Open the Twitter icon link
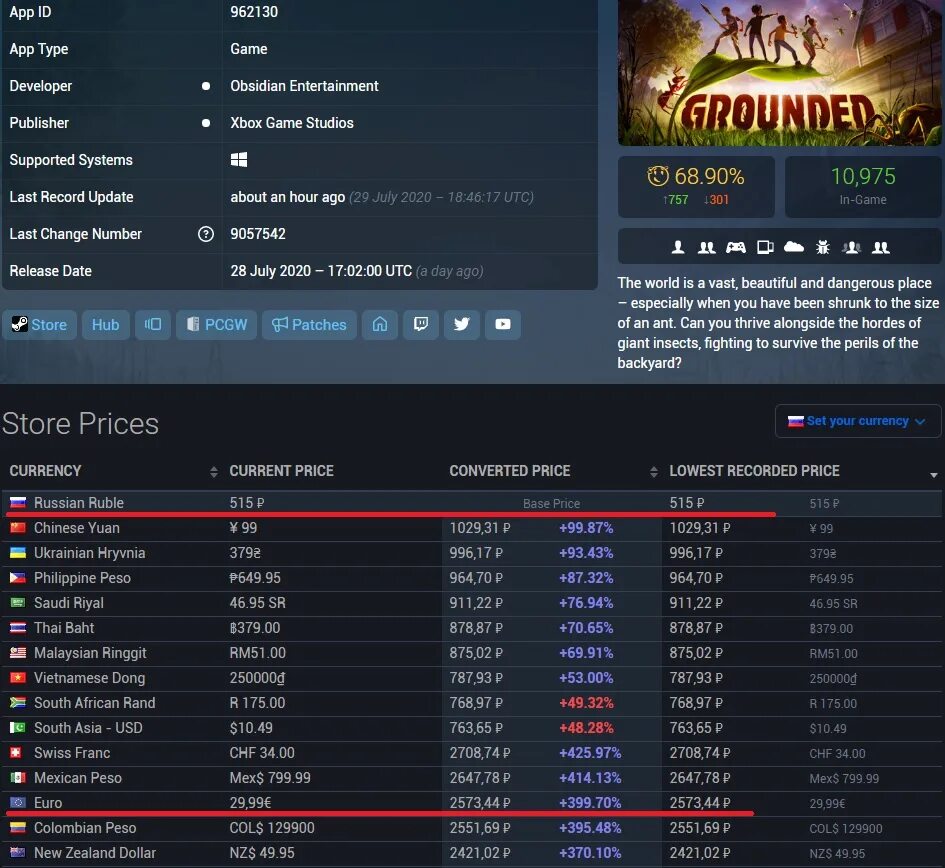 [x=461, y=324]
